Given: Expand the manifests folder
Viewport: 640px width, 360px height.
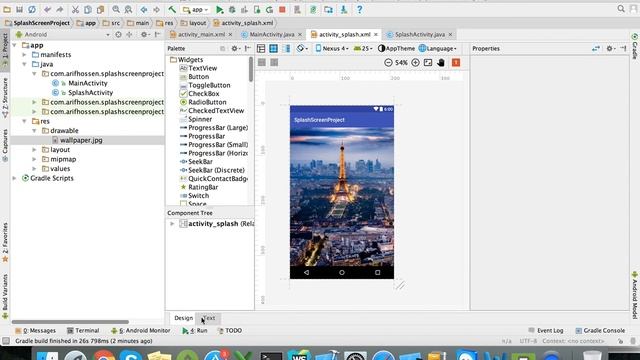Looking at the screenshot, I should pyautogui.click(x=24, y=55).
